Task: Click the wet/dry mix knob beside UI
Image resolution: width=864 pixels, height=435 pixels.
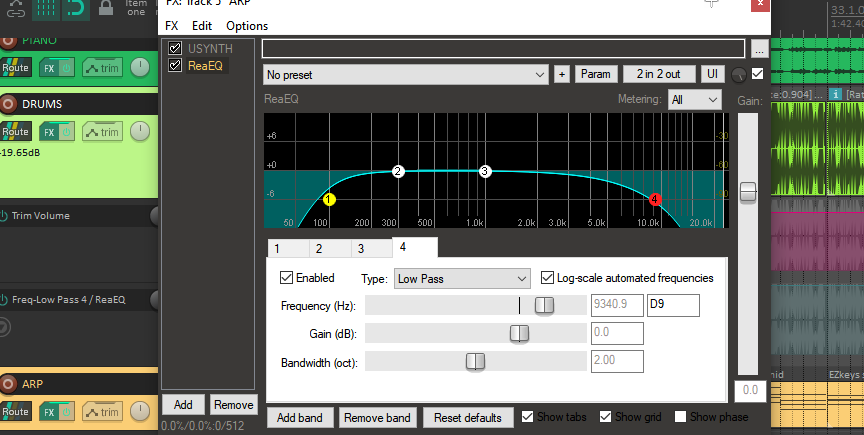Action: (739, 75)
